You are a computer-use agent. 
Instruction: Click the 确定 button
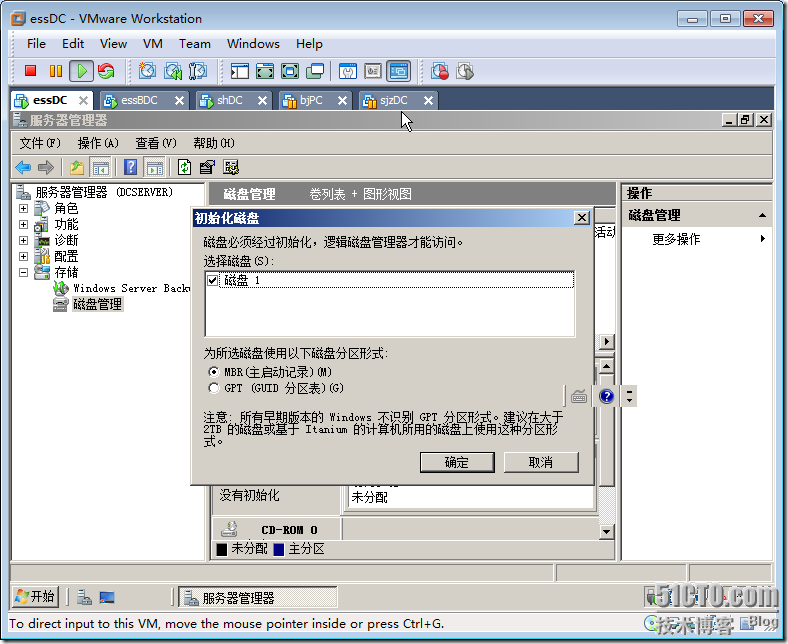coord(457,462)
